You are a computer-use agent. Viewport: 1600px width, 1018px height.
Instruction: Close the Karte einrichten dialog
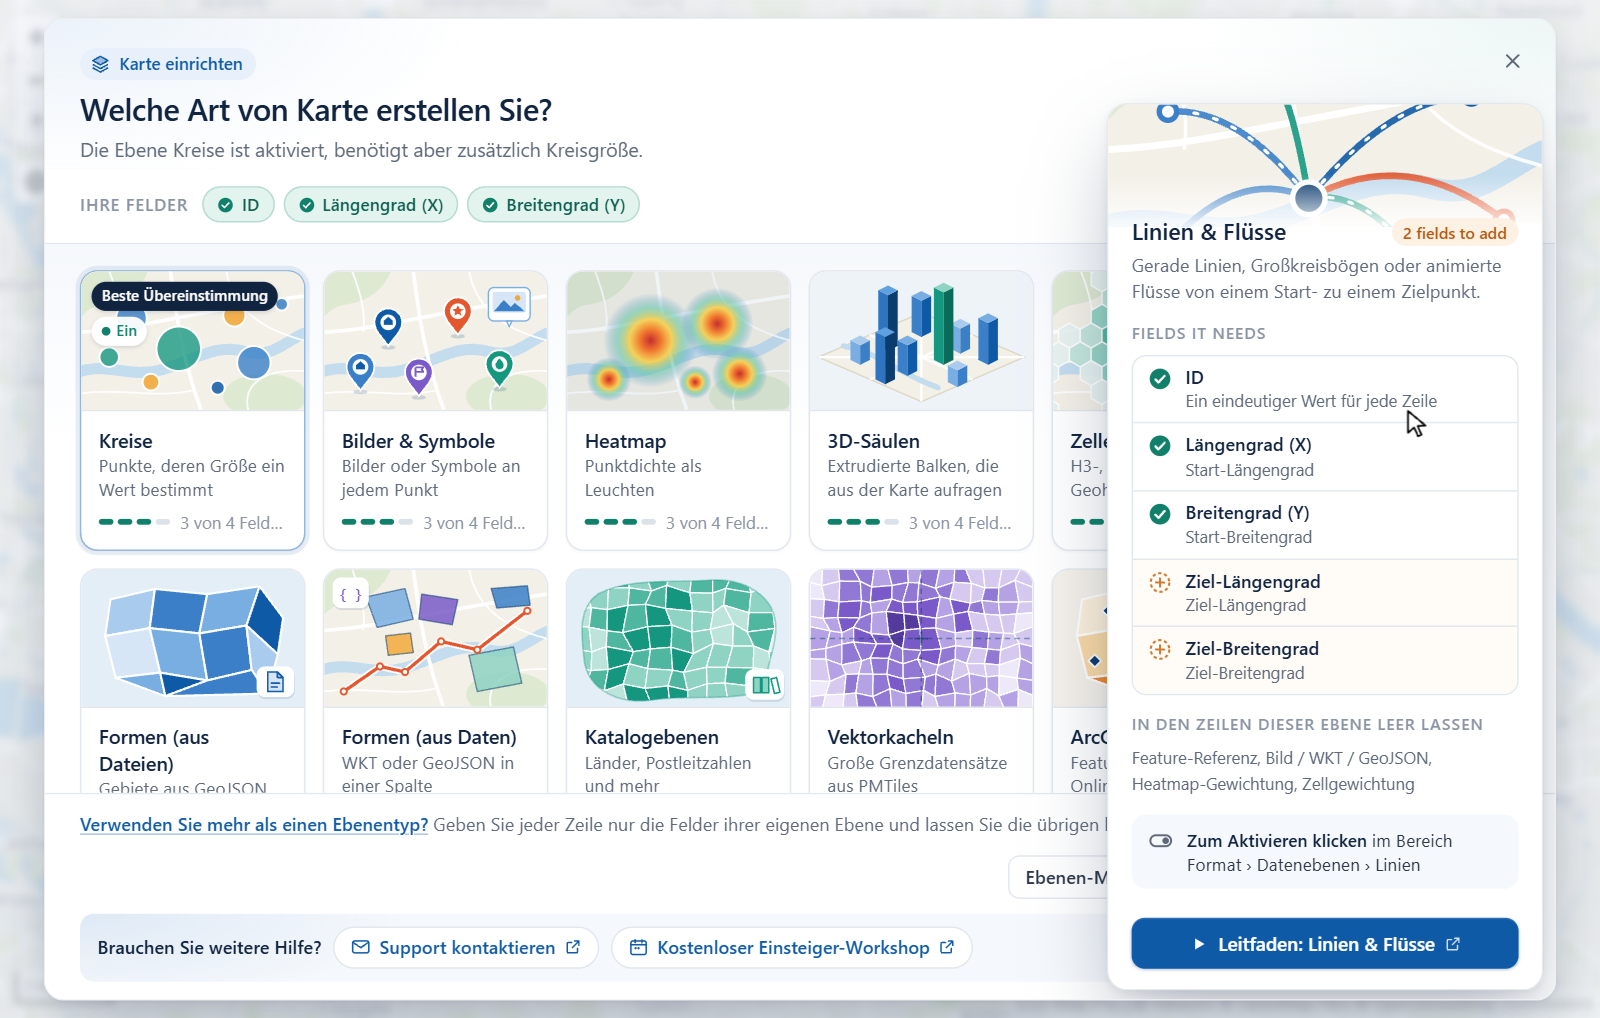point(1513,61)
